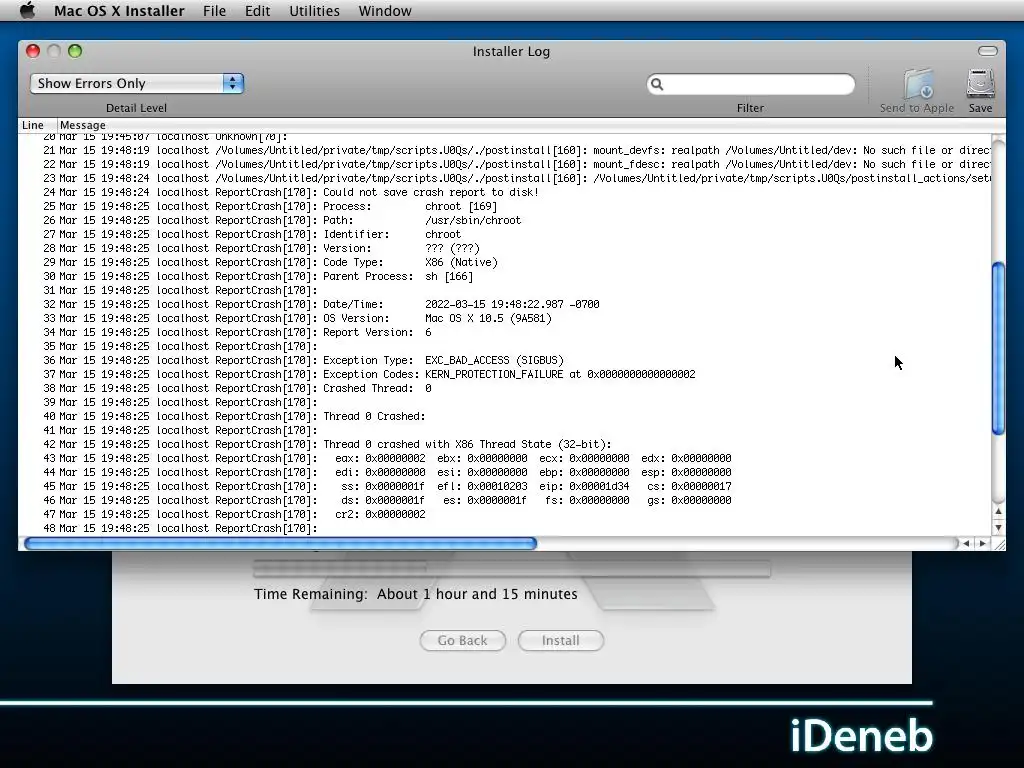This screenshot has width=1024, height=768.
Task: Select log line 21 mount_devfs realpath error
Action: (505, 150)
